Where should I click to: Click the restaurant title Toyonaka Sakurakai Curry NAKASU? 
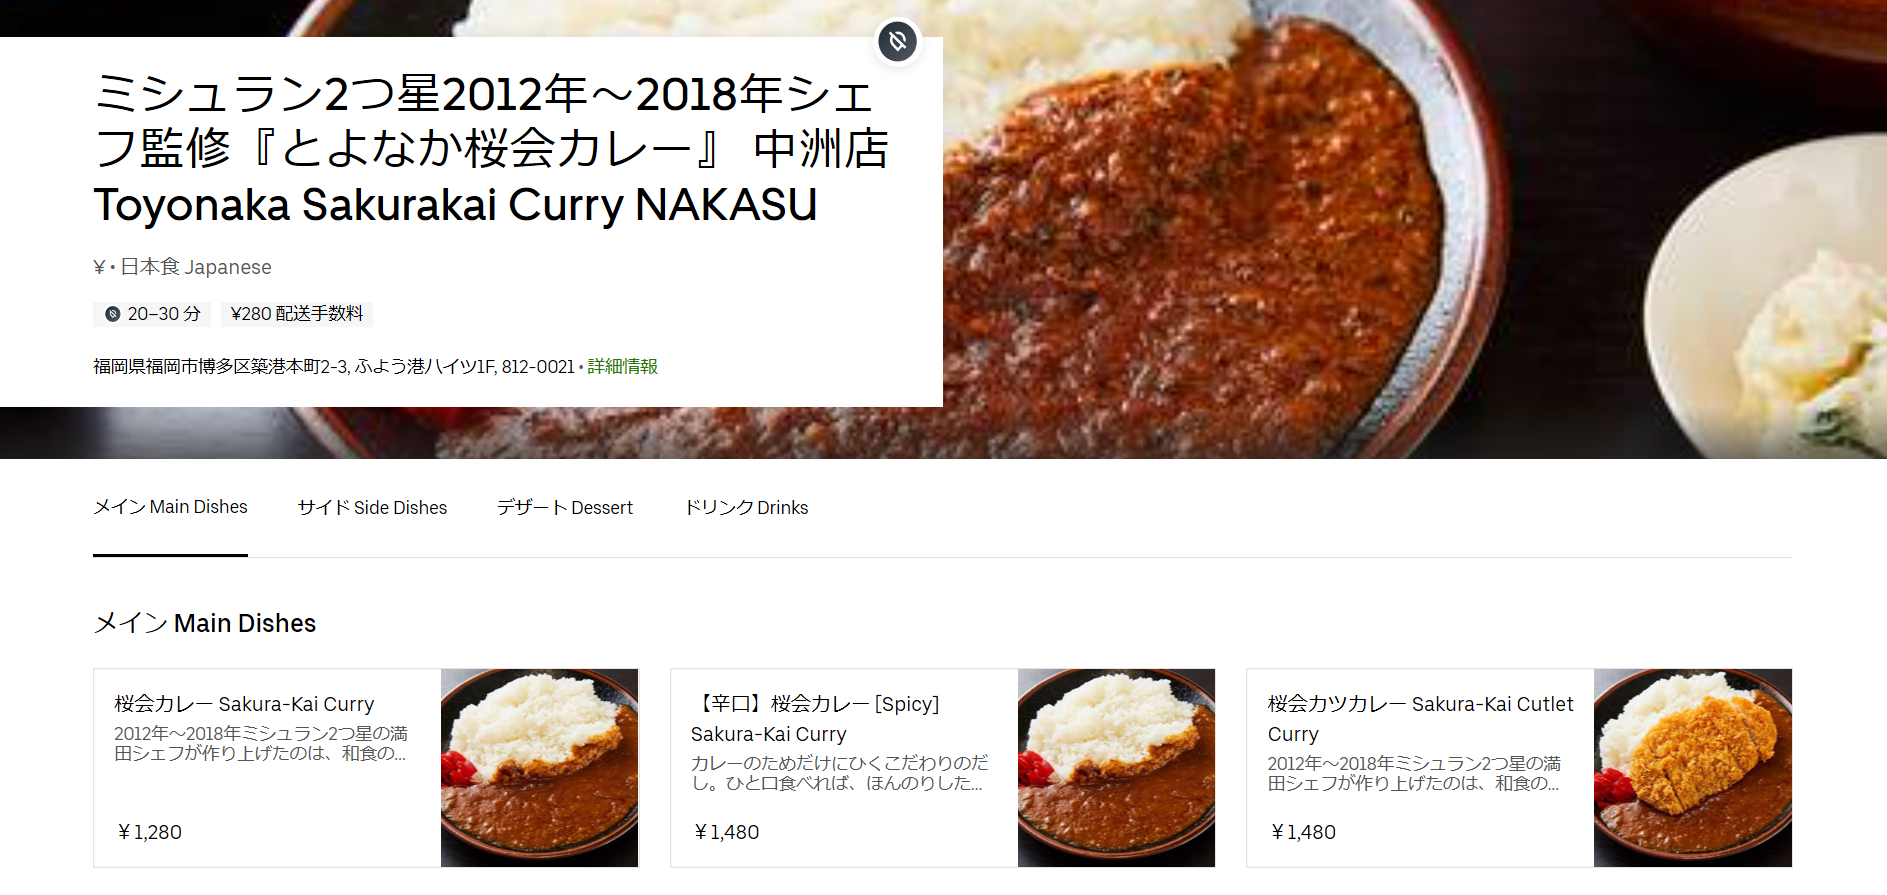[x=456, y=205]
